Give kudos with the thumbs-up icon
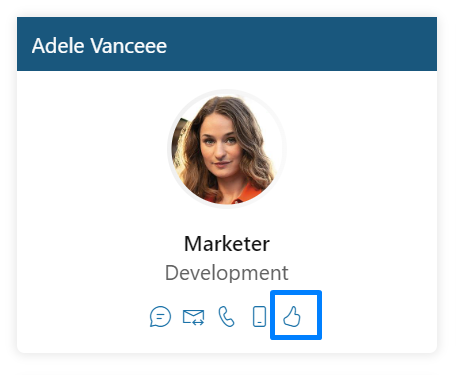Screen dimensions: 456x375 292,316
